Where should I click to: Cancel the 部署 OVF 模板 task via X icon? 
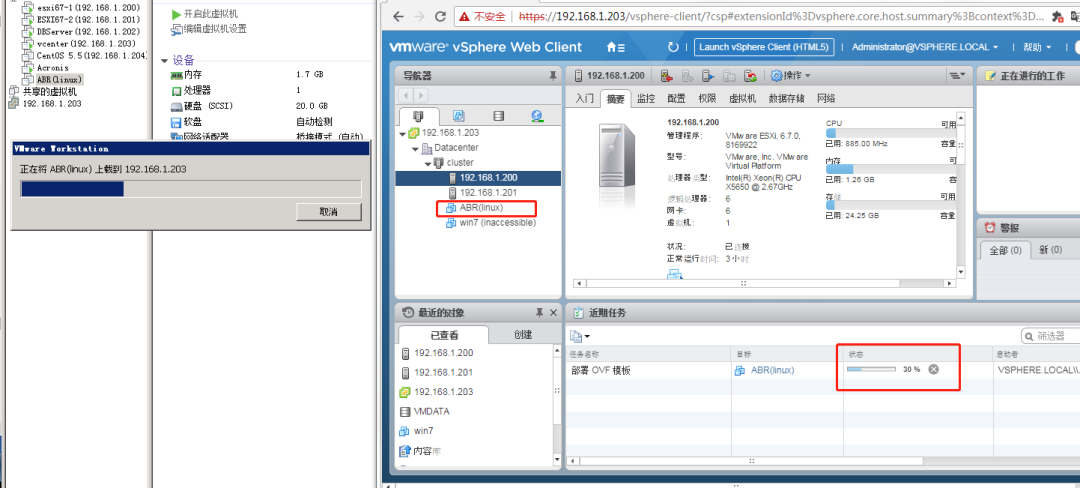(933, 370)
